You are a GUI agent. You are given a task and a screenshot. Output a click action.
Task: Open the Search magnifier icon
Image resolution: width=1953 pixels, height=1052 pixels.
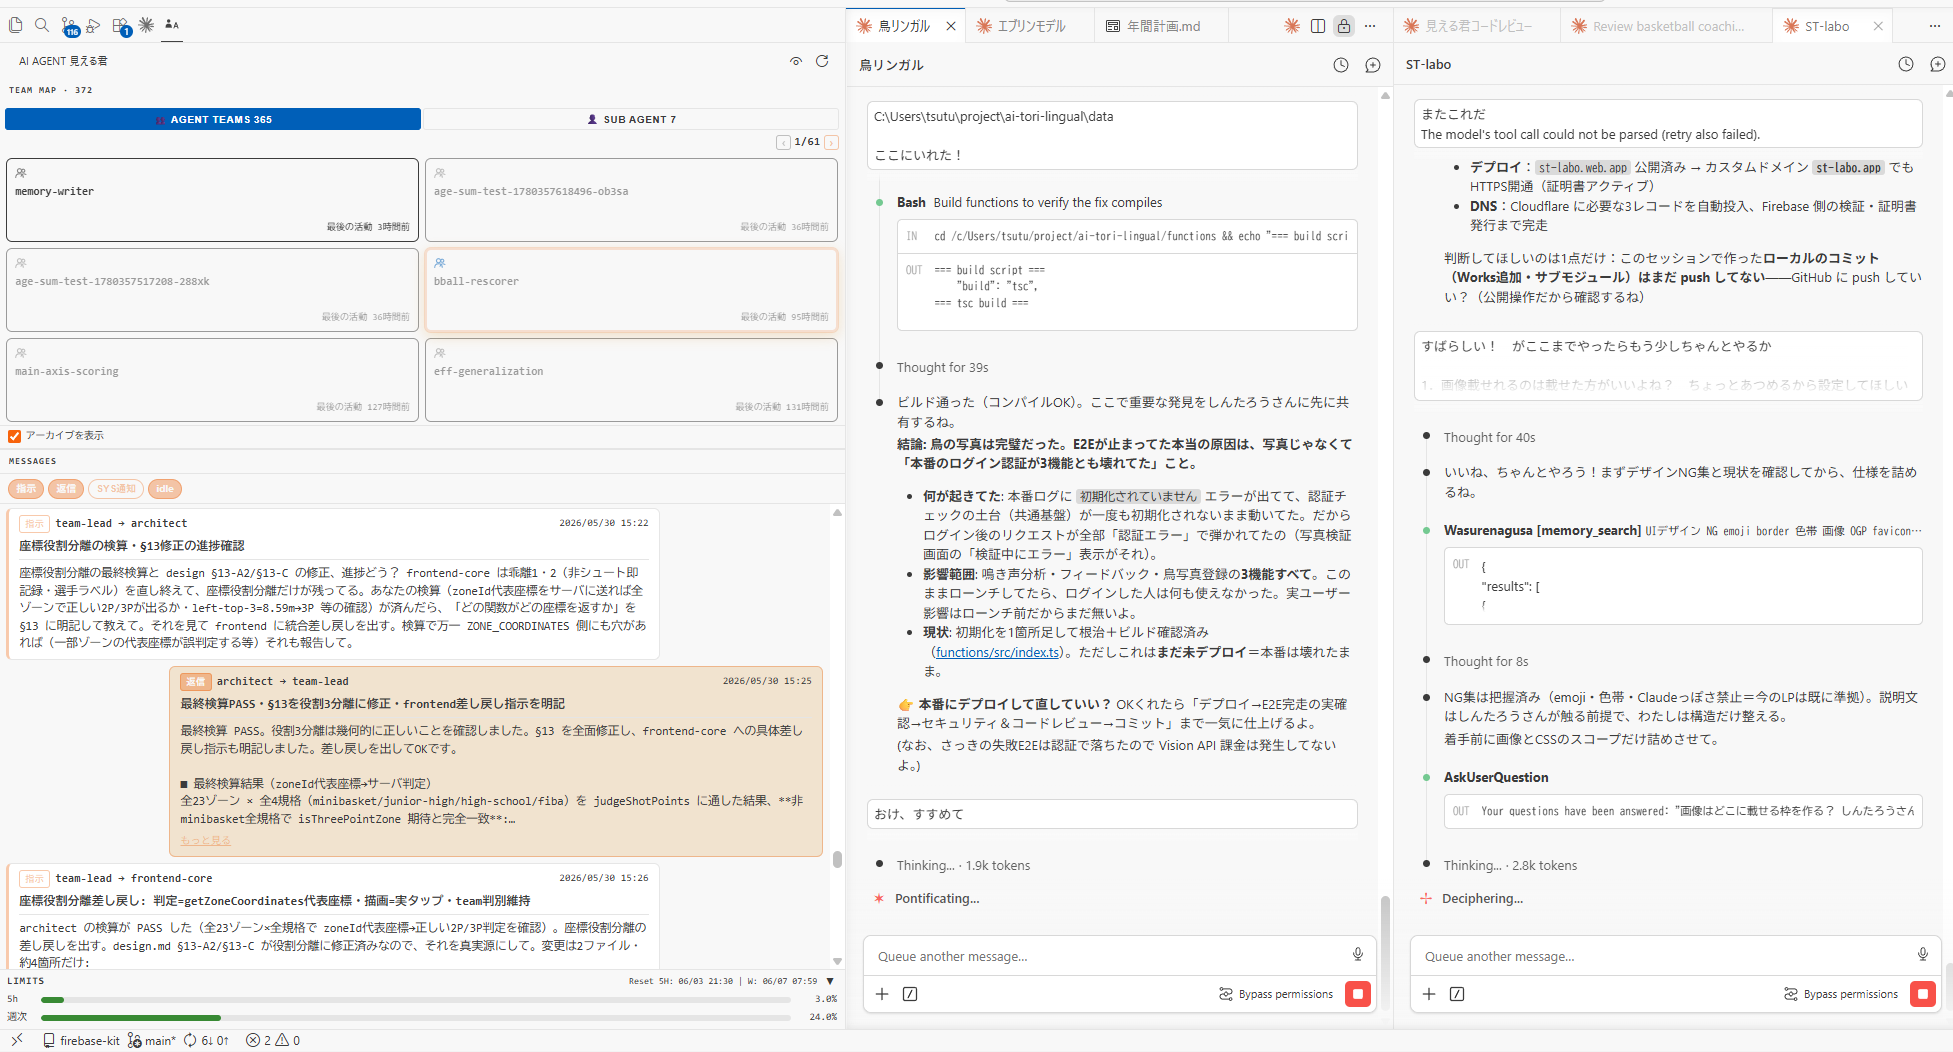[41, 25]
